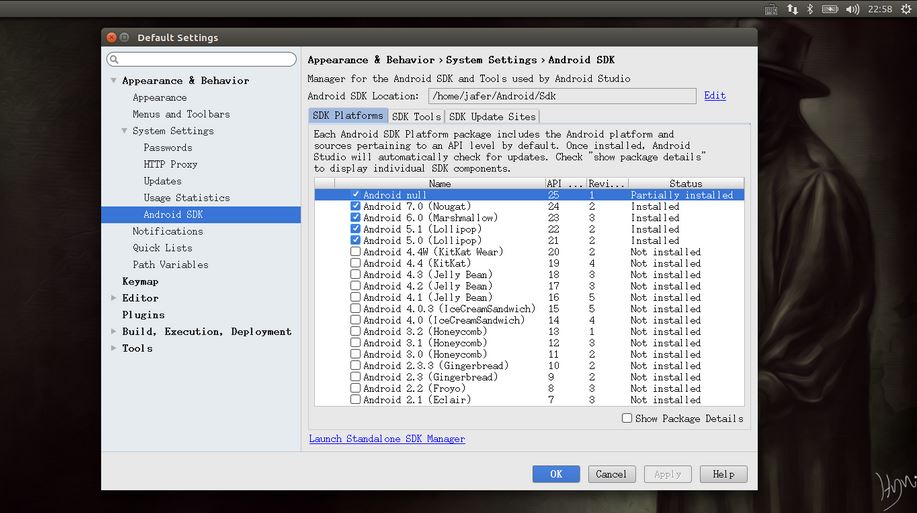Open the battery status indicator

[x=830, y=9]
